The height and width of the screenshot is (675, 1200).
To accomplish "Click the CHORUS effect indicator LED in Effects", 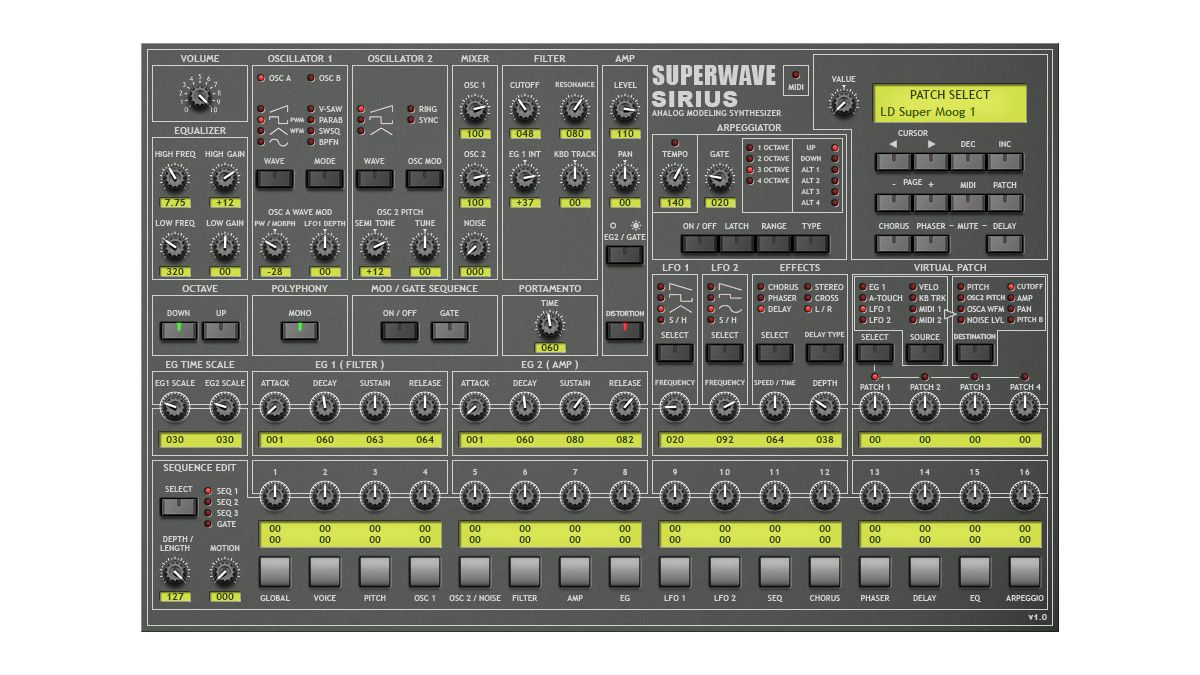I will pos(760,287).
